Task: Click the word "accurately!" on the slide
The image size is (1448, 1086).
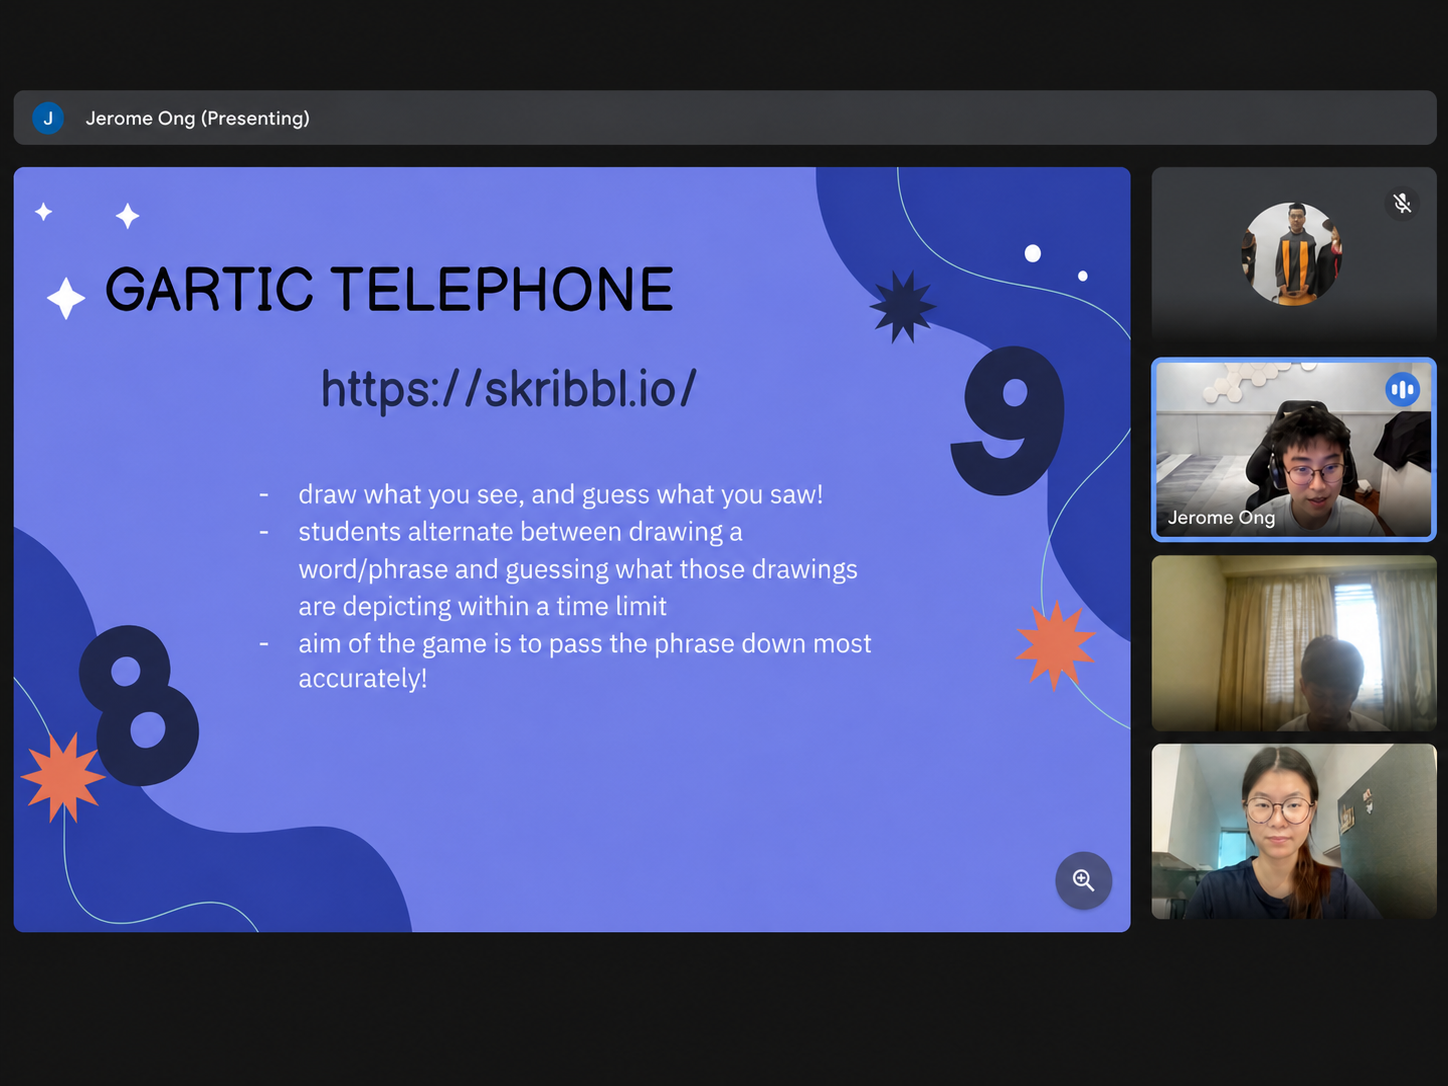Action: tap(363, 678)
